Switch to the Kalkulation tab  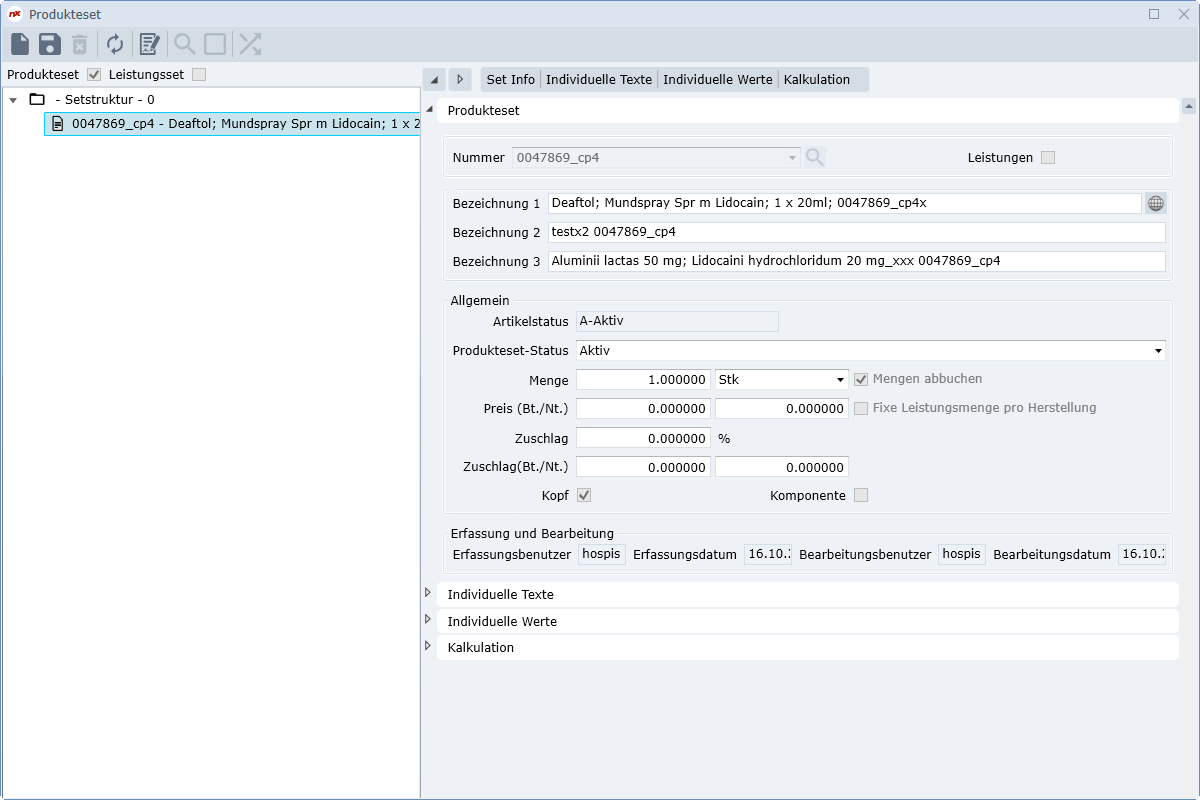816,80
